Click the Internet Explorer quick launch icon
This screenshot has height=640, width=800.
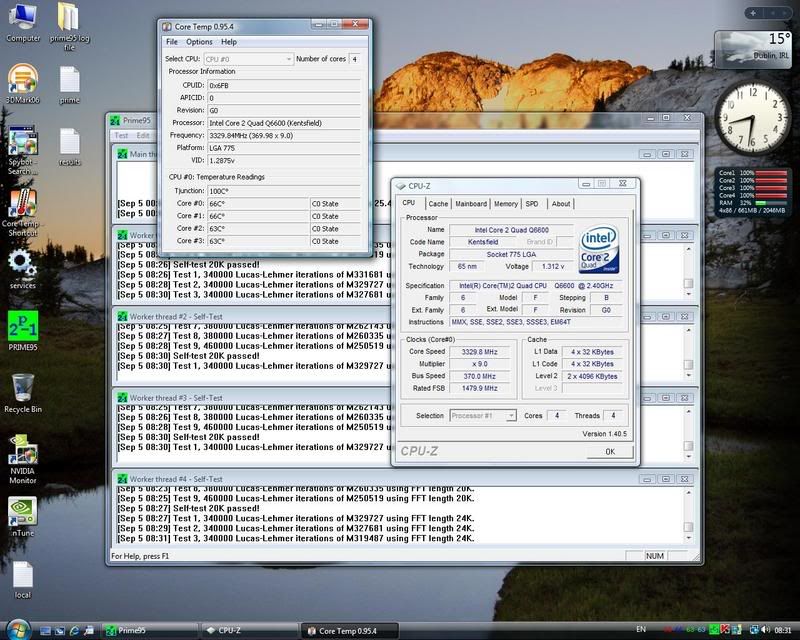click(74, 631)
